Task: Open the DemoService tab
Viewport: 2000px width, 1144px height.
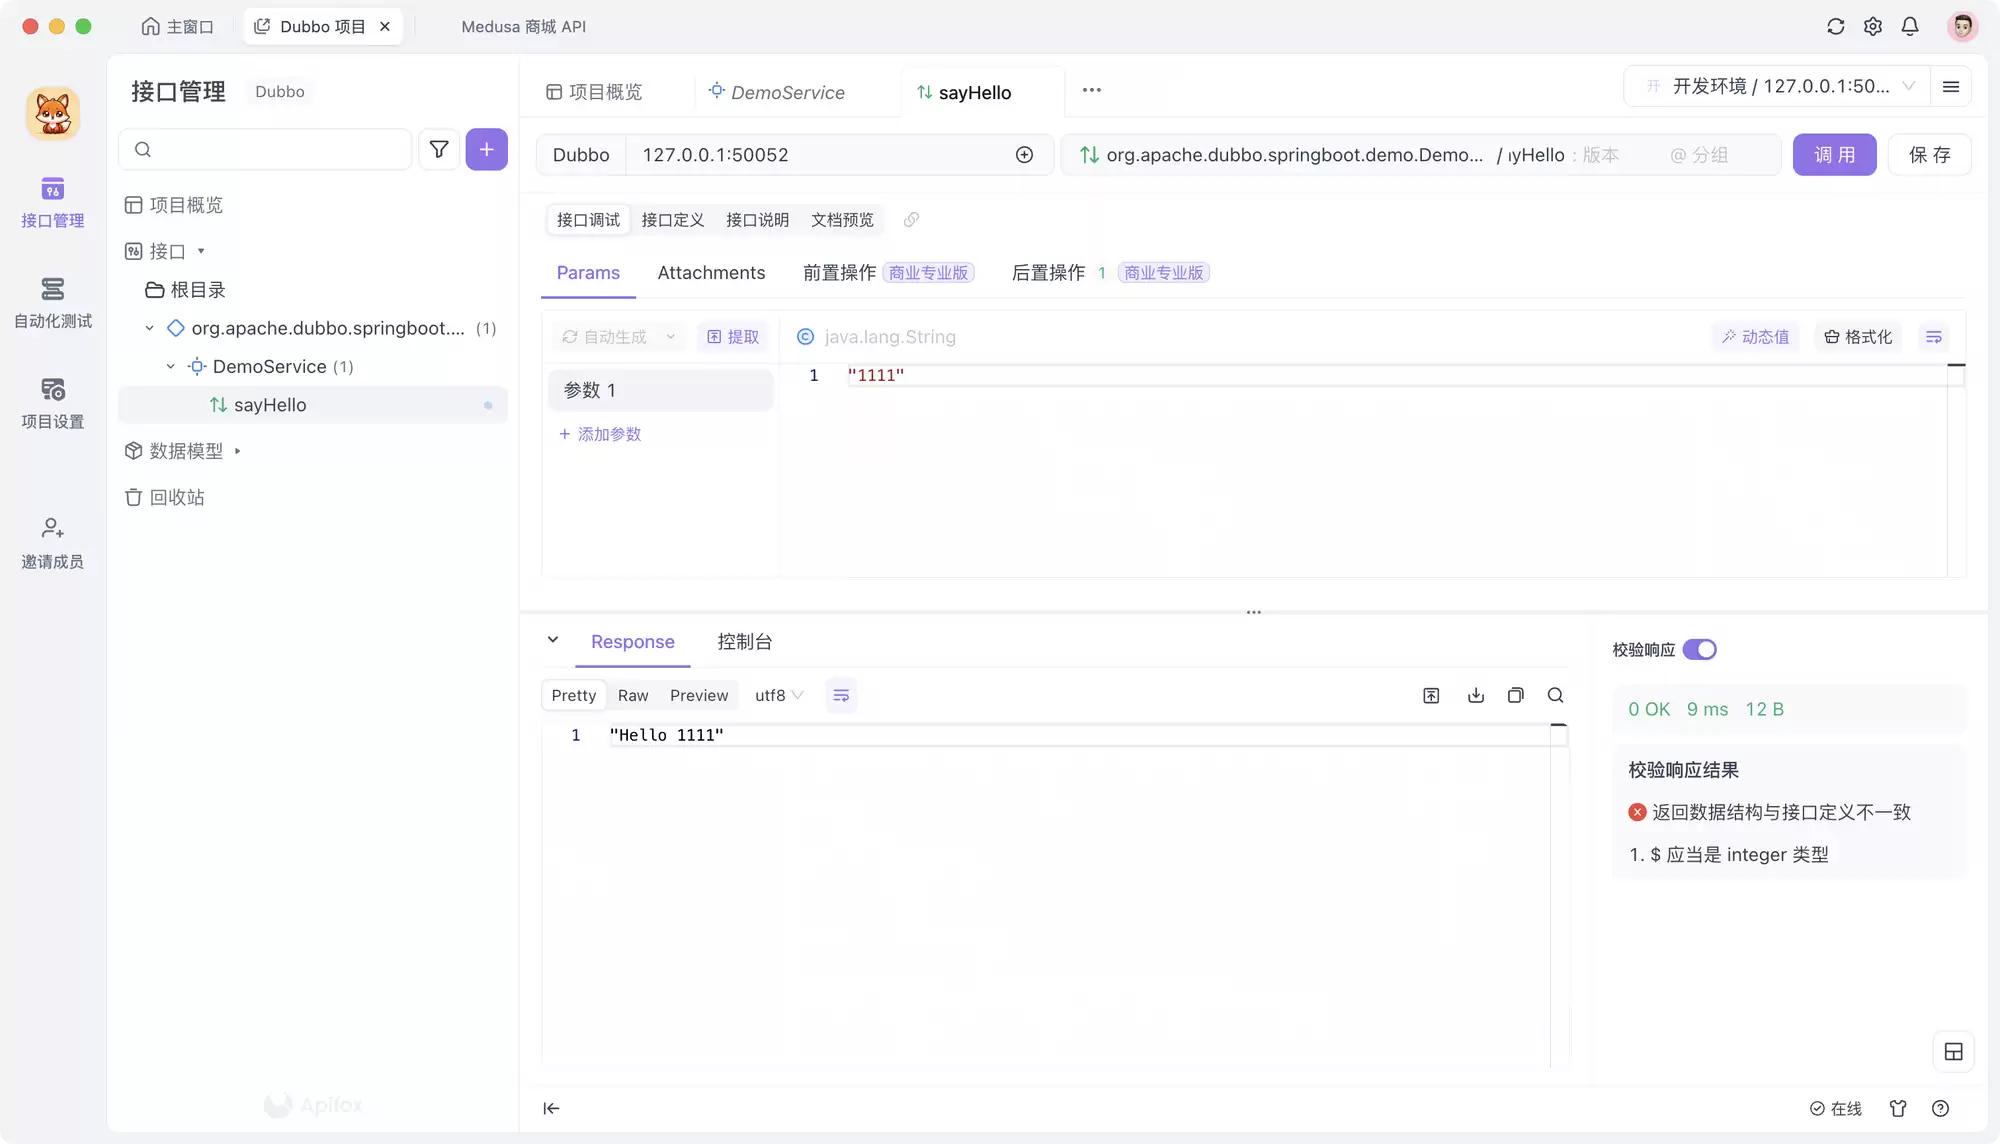Action: point(777,92)
